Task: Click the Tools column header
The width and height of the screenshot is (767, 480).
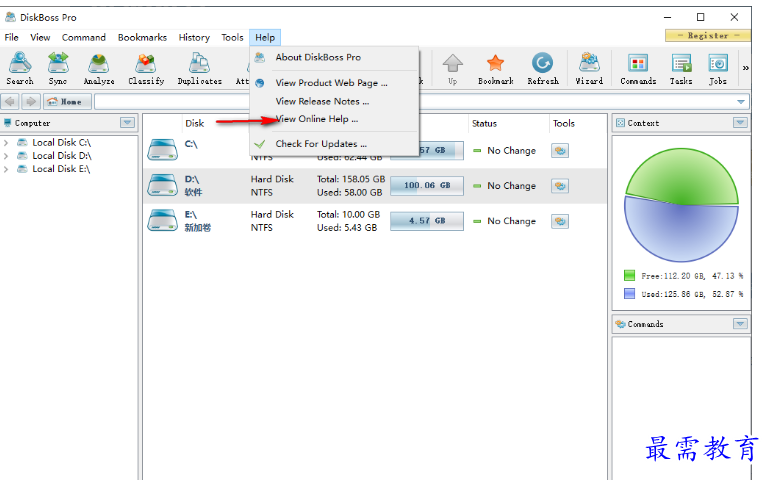Action: [x=564, y=123]
